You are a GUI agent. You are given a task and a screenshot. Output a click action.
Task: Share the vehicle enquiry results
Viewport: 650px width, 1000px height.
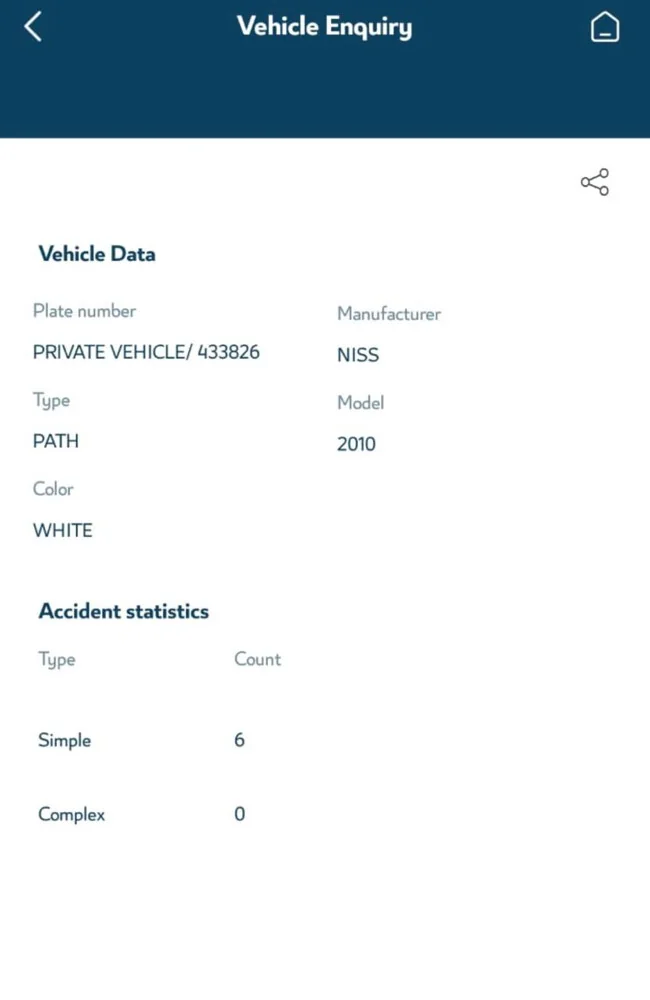(595, 182)
